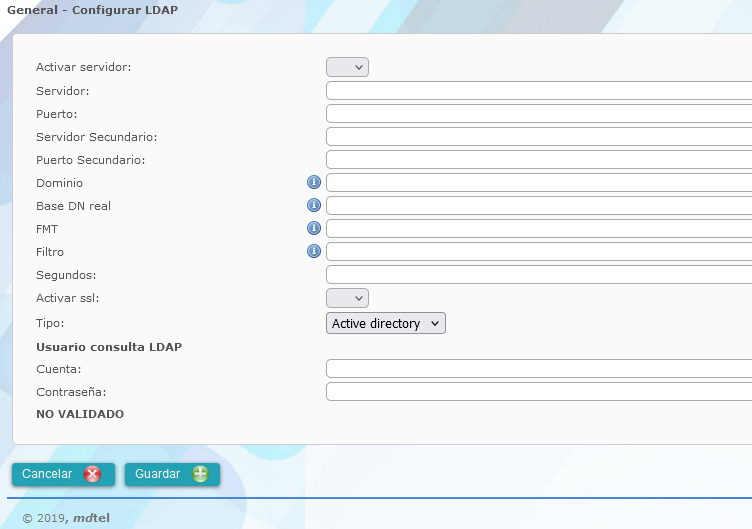Click the Cuenta input field

coord(538,369)
